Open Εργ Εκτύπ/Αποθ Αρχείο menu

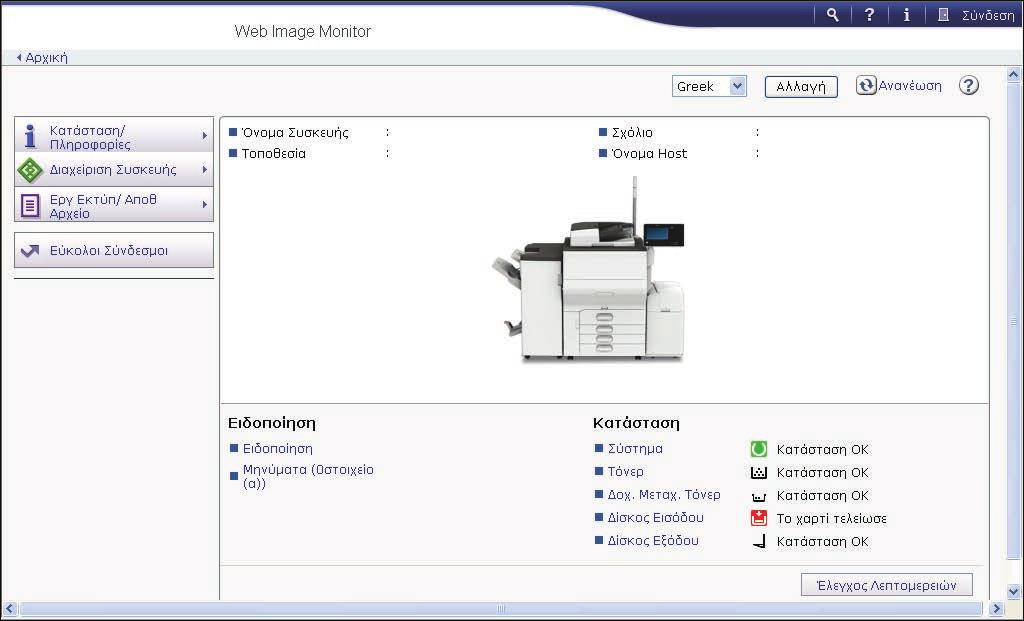tap(114, 204)
